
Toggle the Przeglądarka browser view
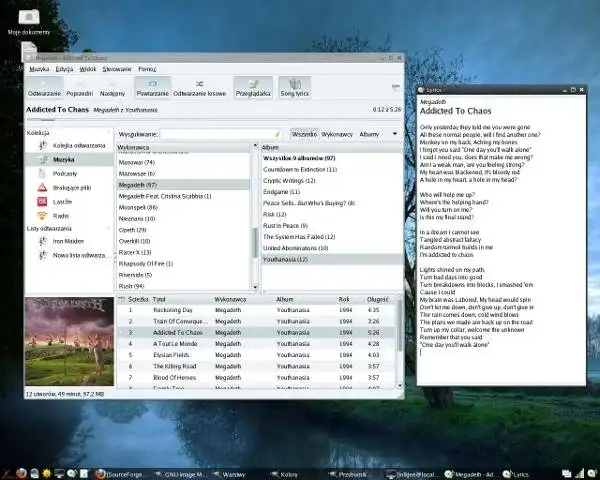tap(253, 87)
